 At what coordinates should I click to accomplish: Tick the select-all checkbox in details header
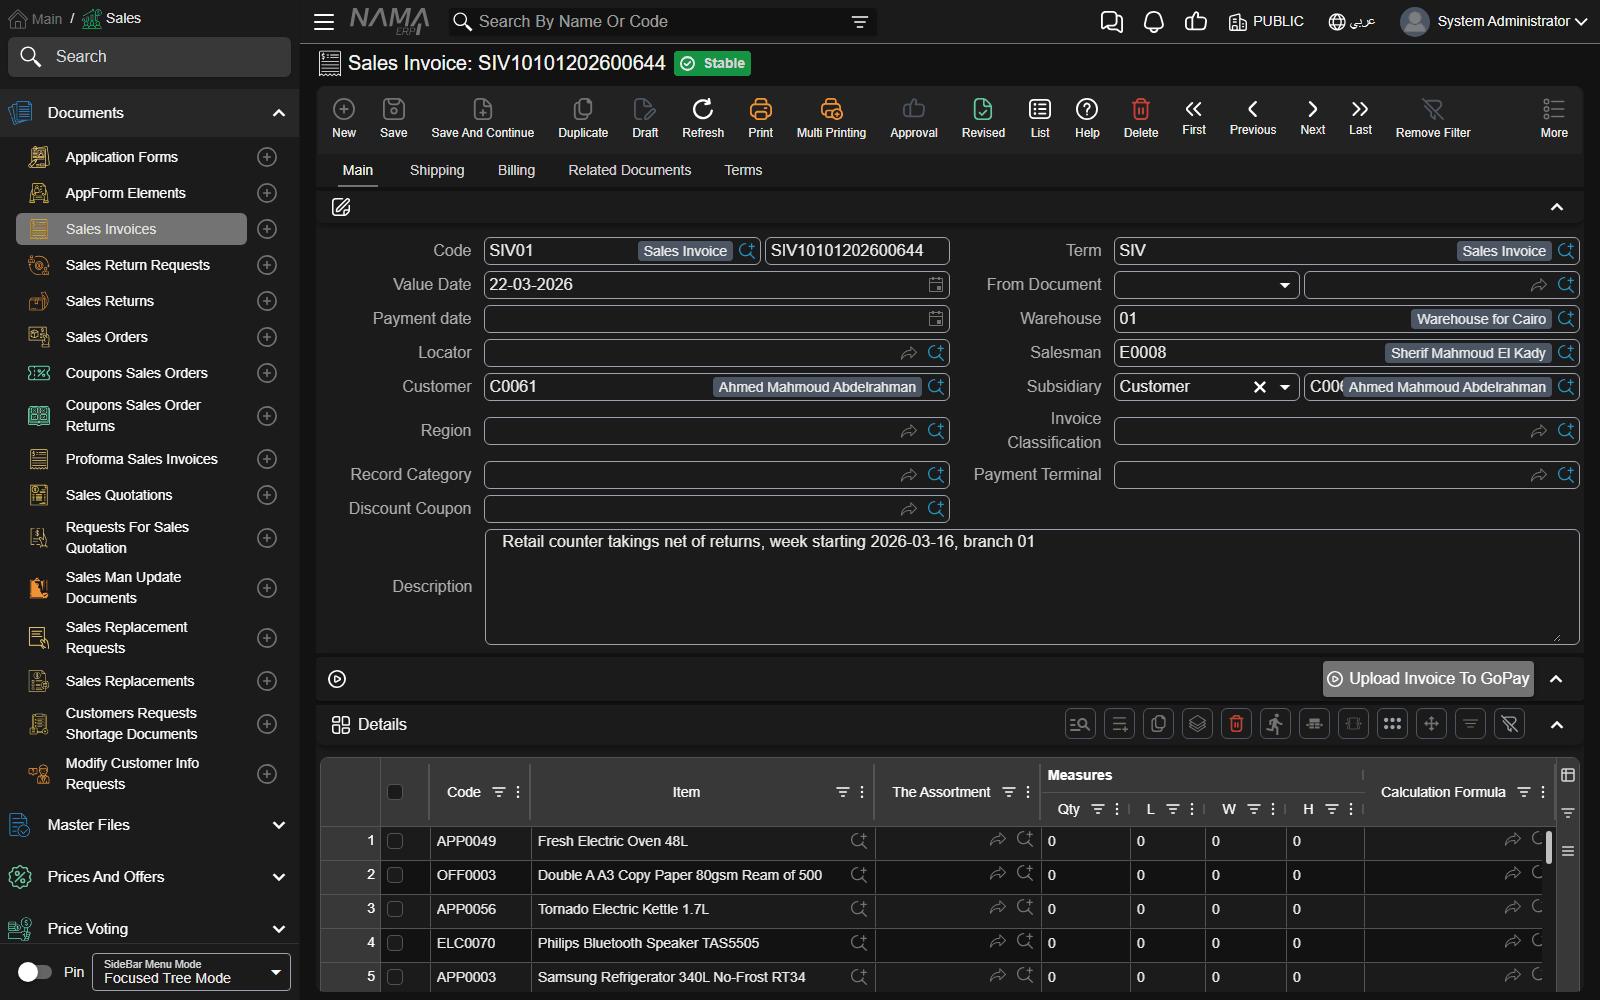coord(395,792)
